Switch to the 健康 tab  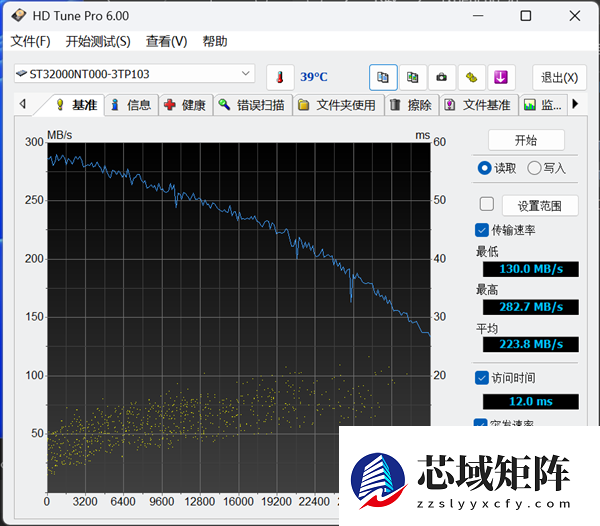pyautogui.click(x=186, y=105)
